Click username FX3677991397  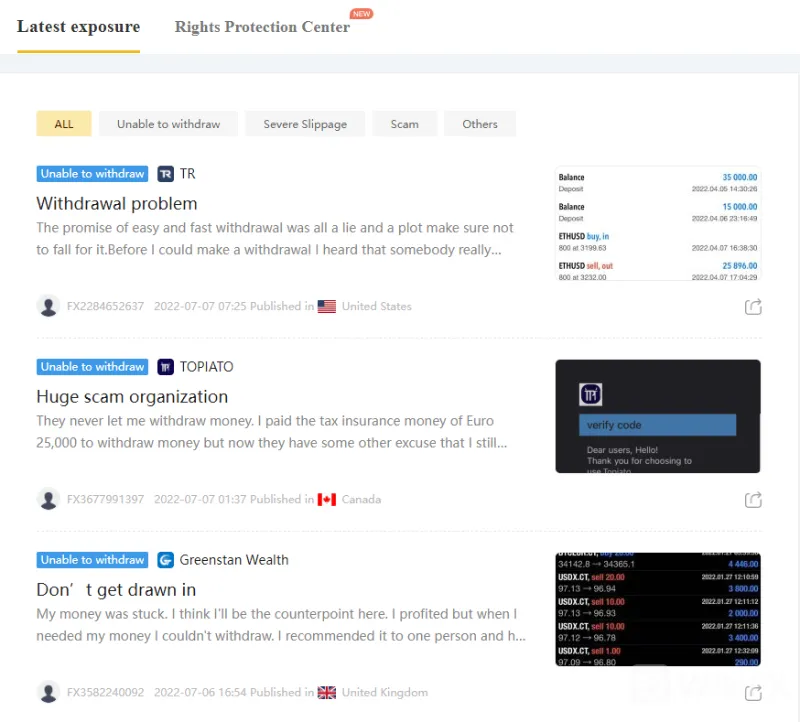pos(105,499)
